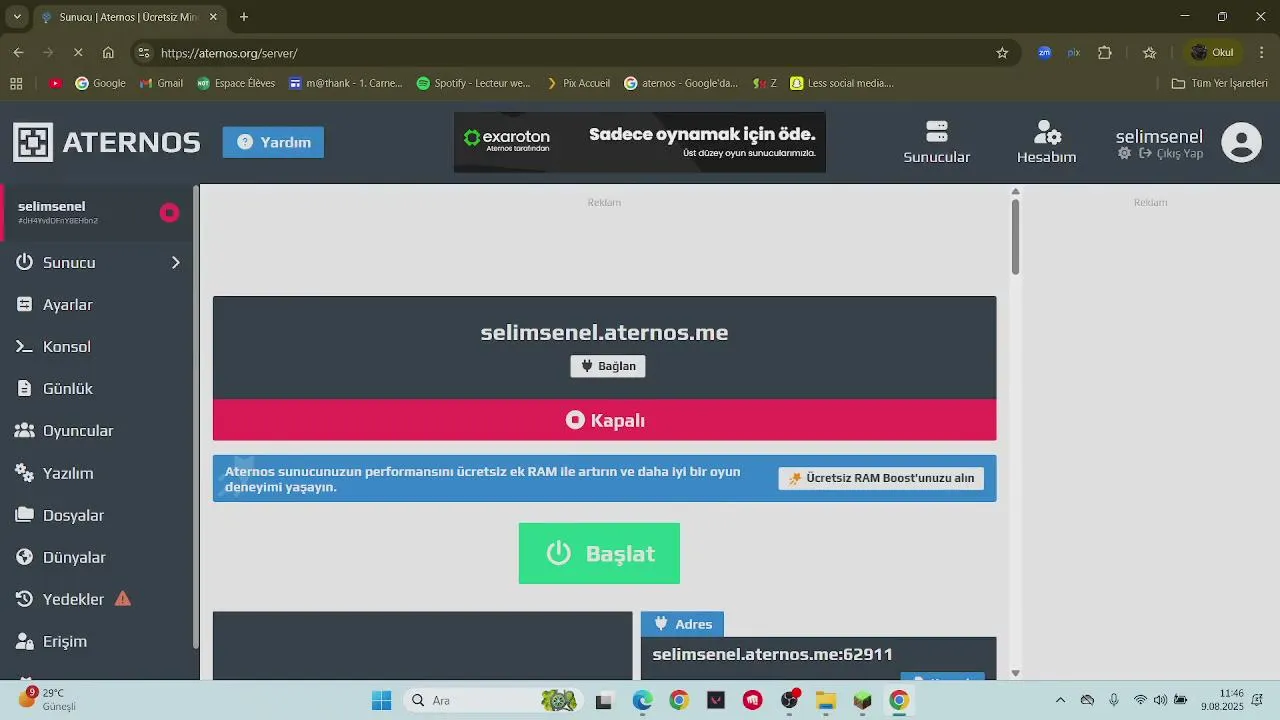Scrollbar up arrow on main content
Image resolution: width=1280 pixels, height=720 pixels.
tap(1015, 191)
